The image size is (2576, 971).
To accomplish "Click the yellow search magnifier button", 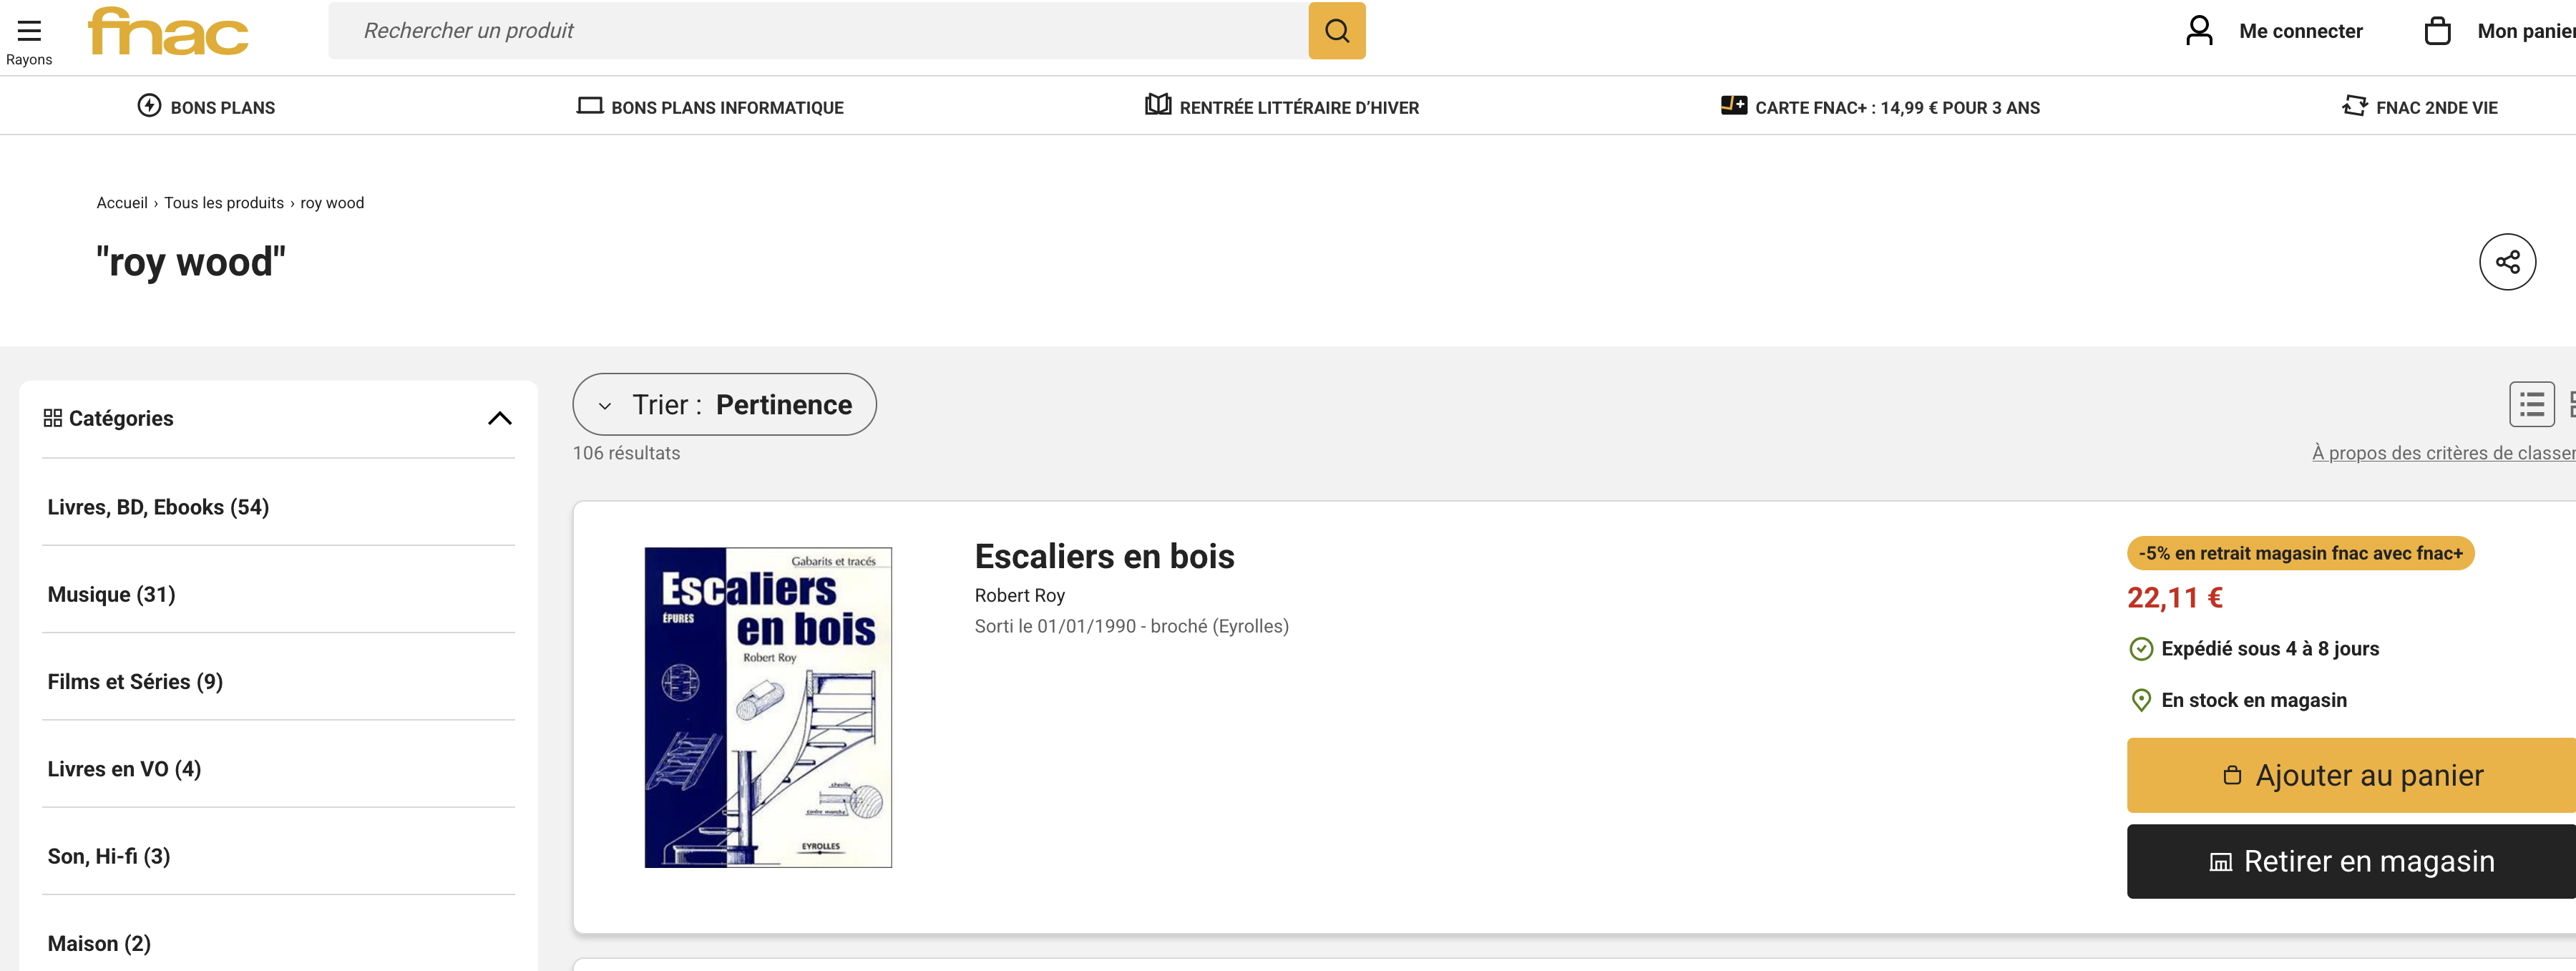I will click(1336, 31).
